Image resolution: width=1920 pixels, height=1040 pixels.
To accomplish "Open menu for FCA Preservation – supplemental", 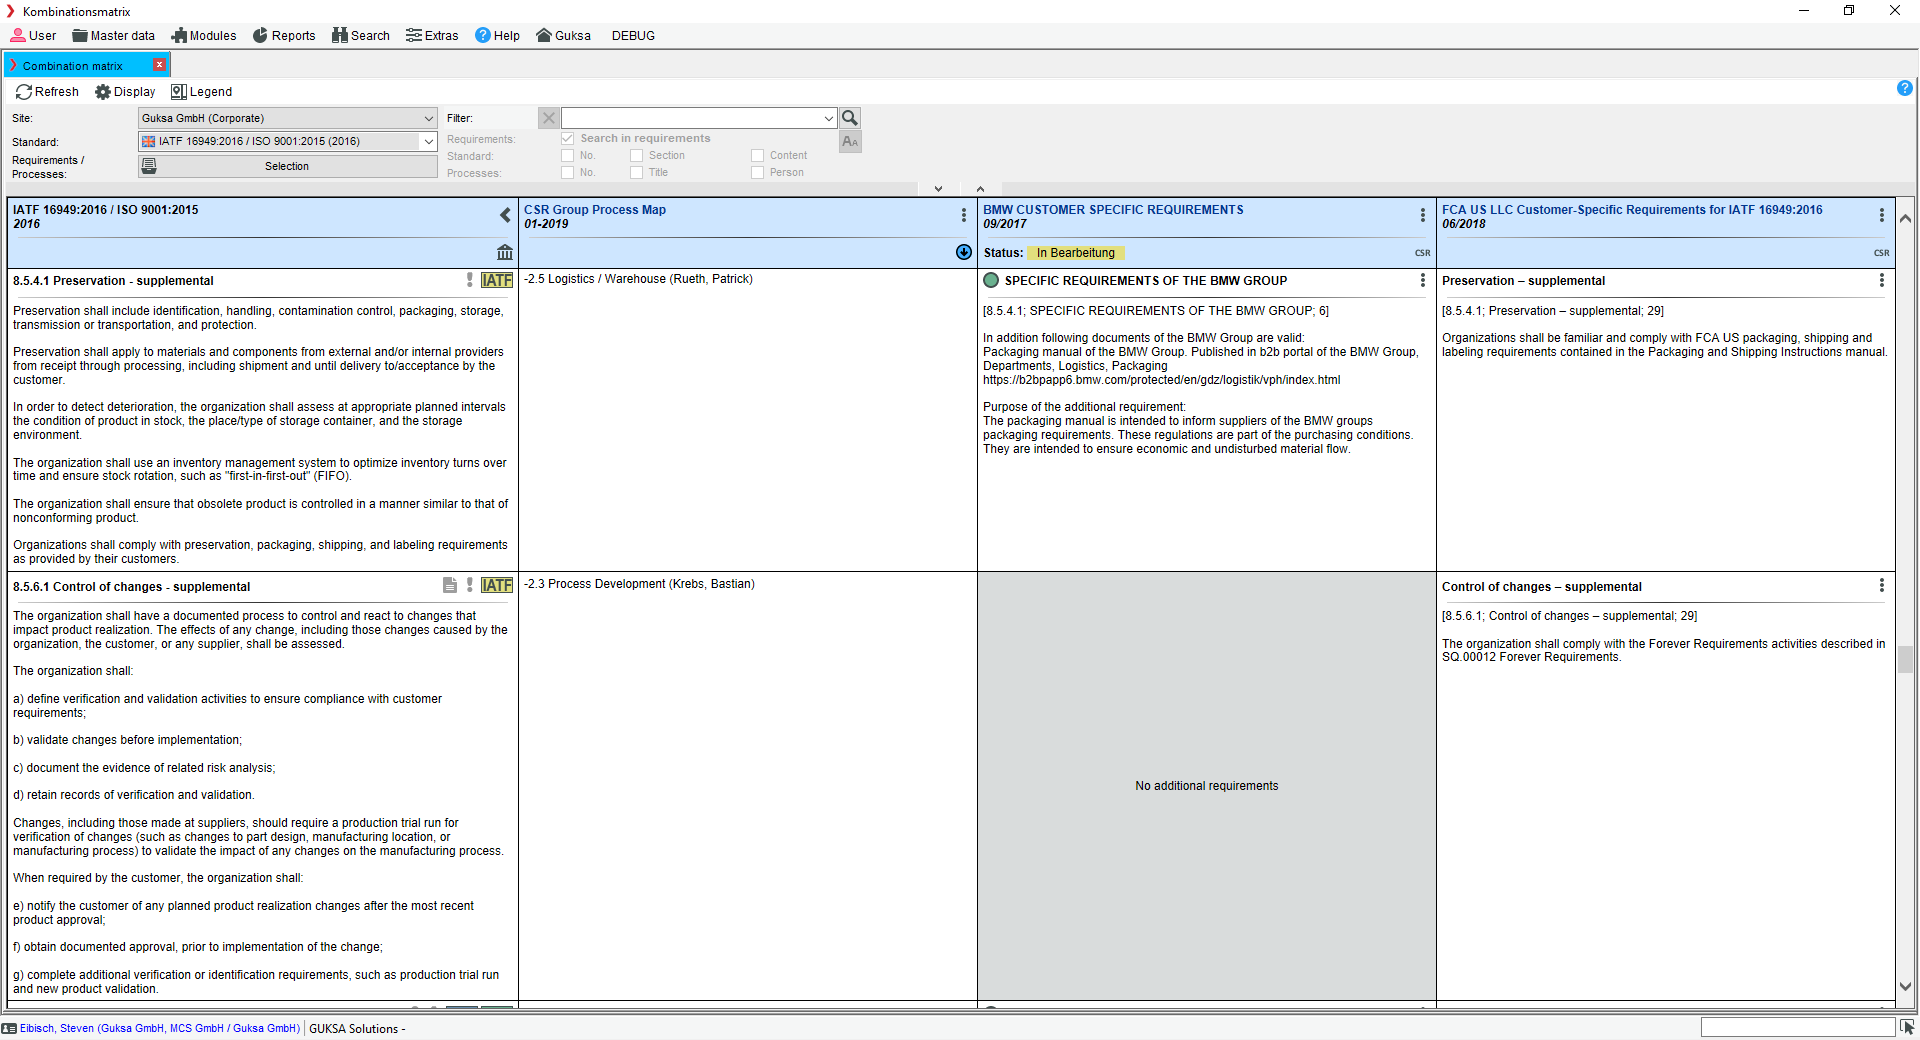I will click(x=1882, y=280).
